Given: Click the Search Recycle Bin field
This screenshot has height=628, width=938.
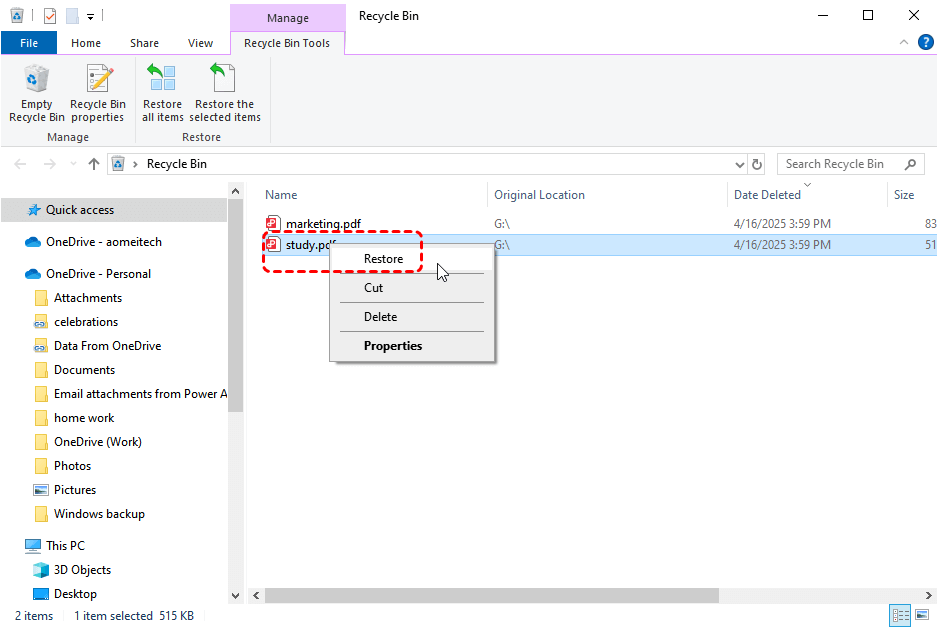Looking at the screenshot, I should (x=840, y=164).
